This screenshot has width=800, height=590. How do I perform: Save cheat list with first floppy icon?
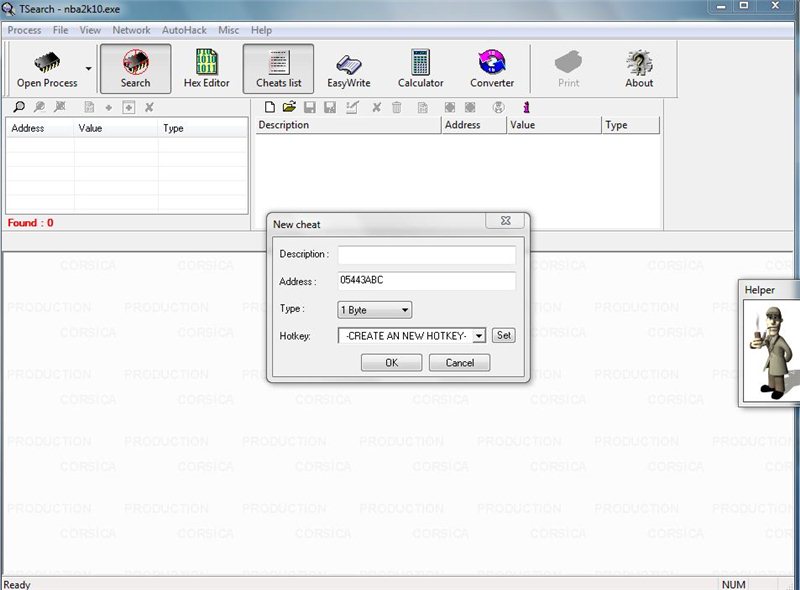(310, 107)
